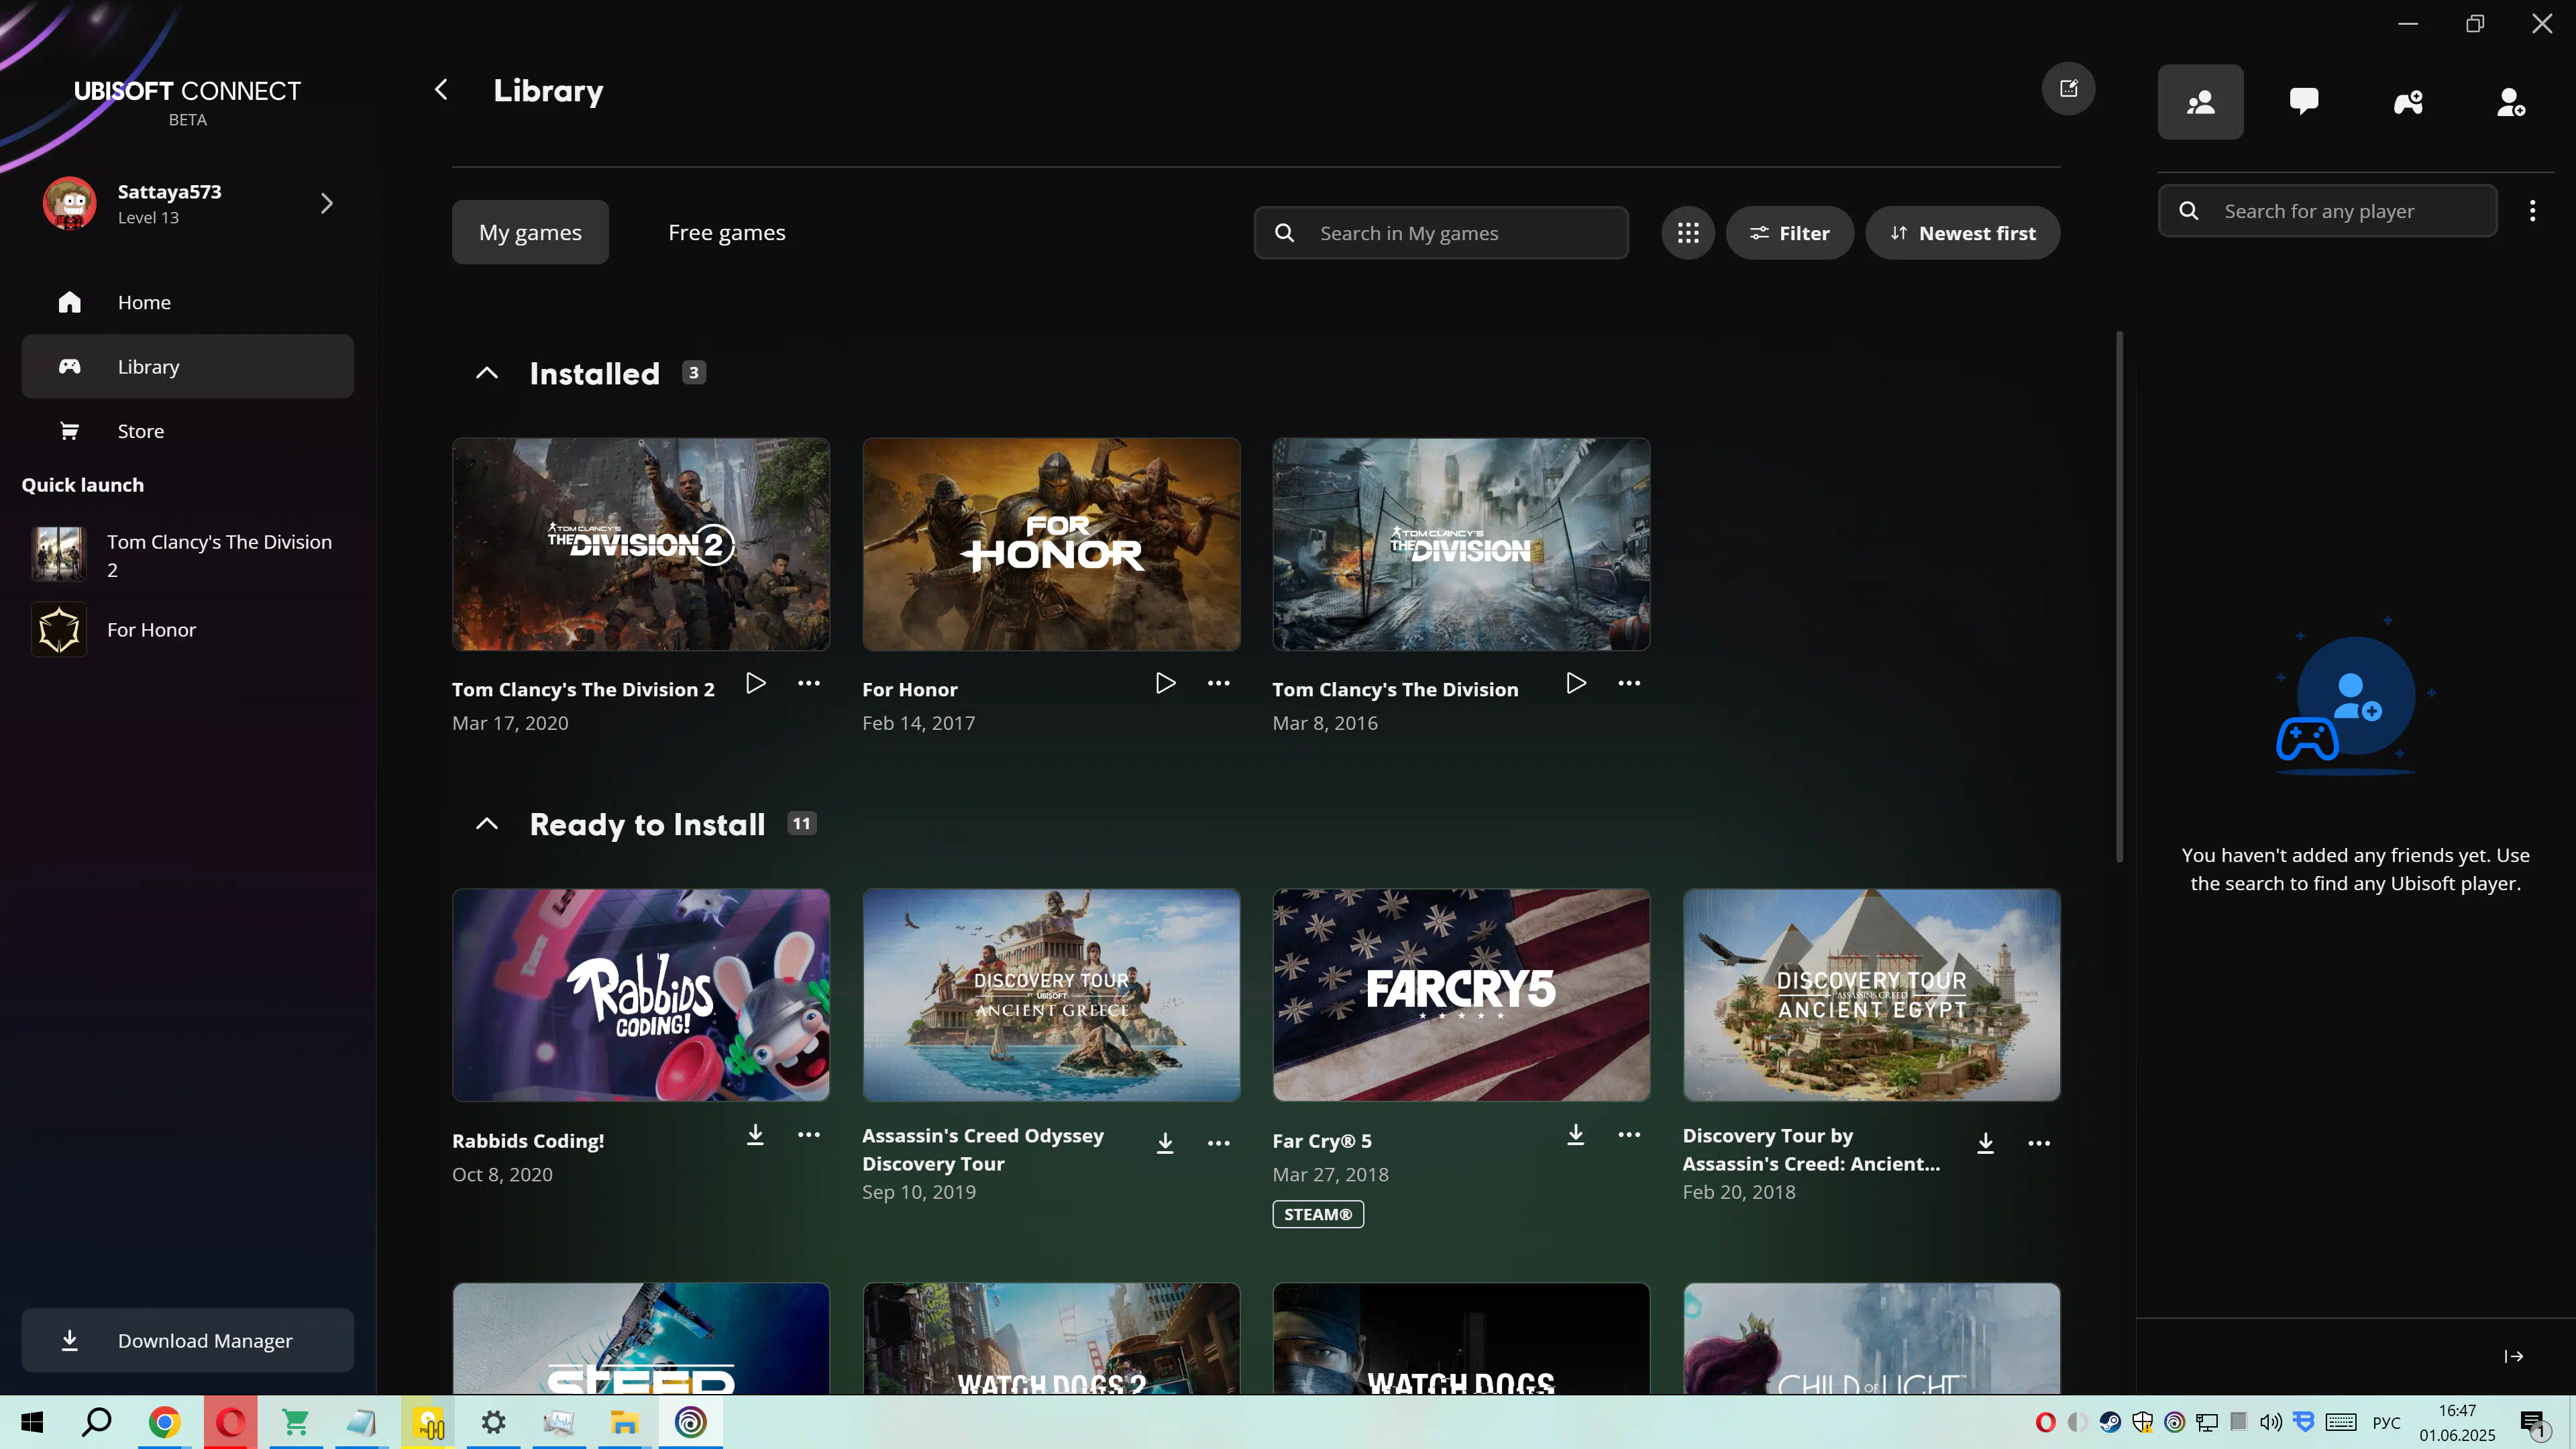
Task: Open File Explorer from the taskbar
Action: click(625, 1422)
